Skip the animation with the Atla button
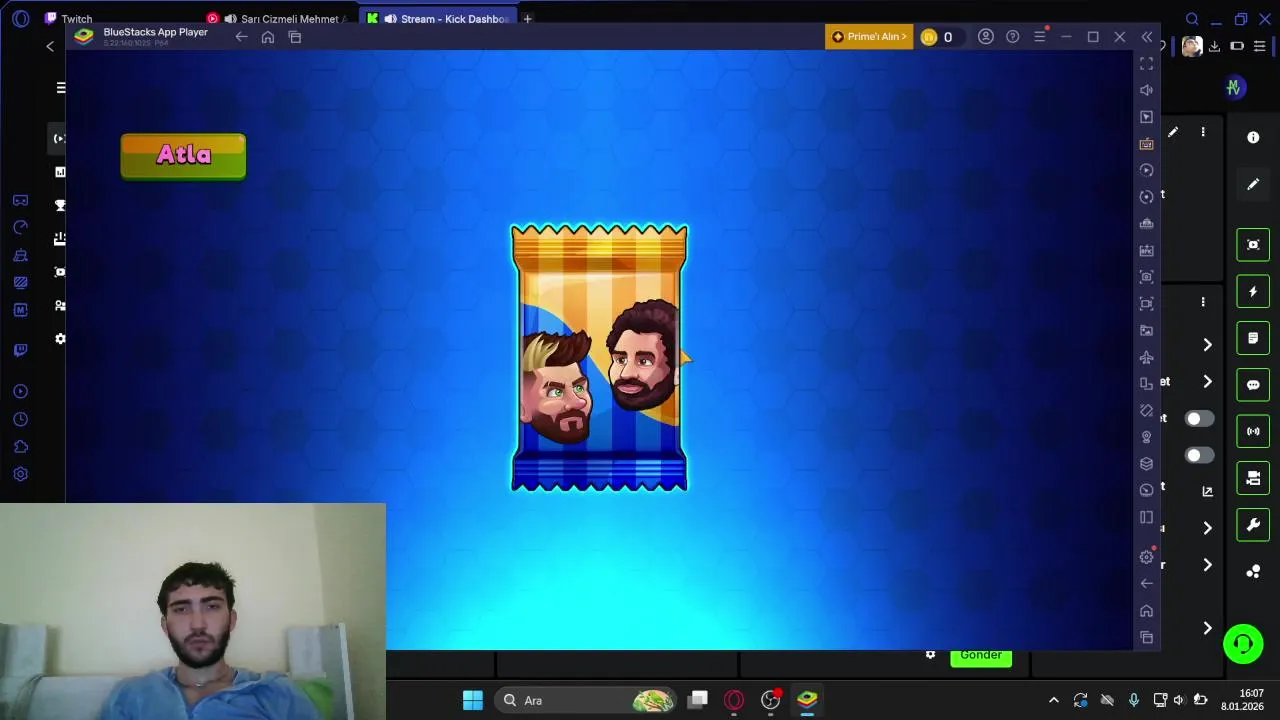This screenshot has height=720, width=1280. point(183,156)
